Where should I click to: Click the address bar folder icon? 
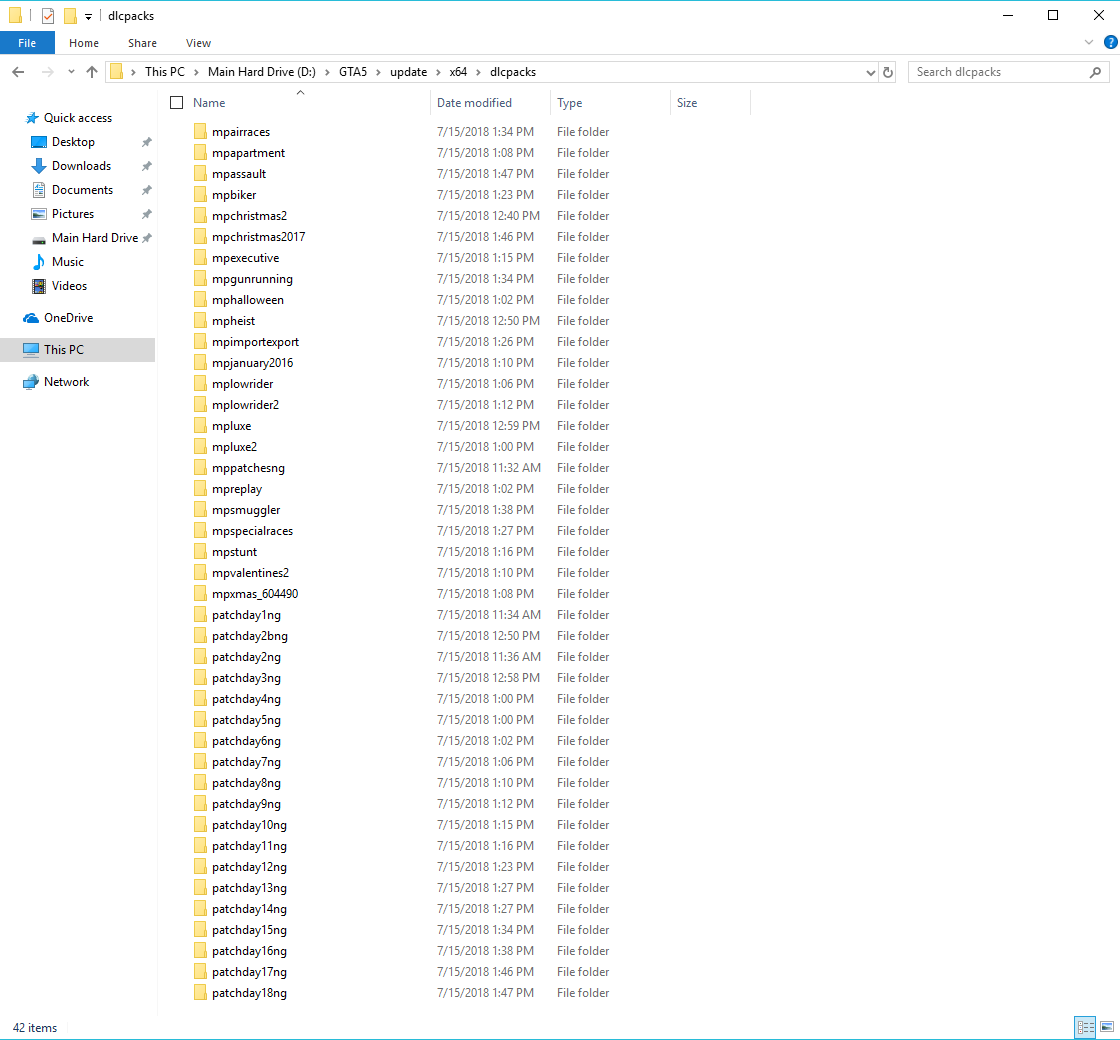(116, 72)
